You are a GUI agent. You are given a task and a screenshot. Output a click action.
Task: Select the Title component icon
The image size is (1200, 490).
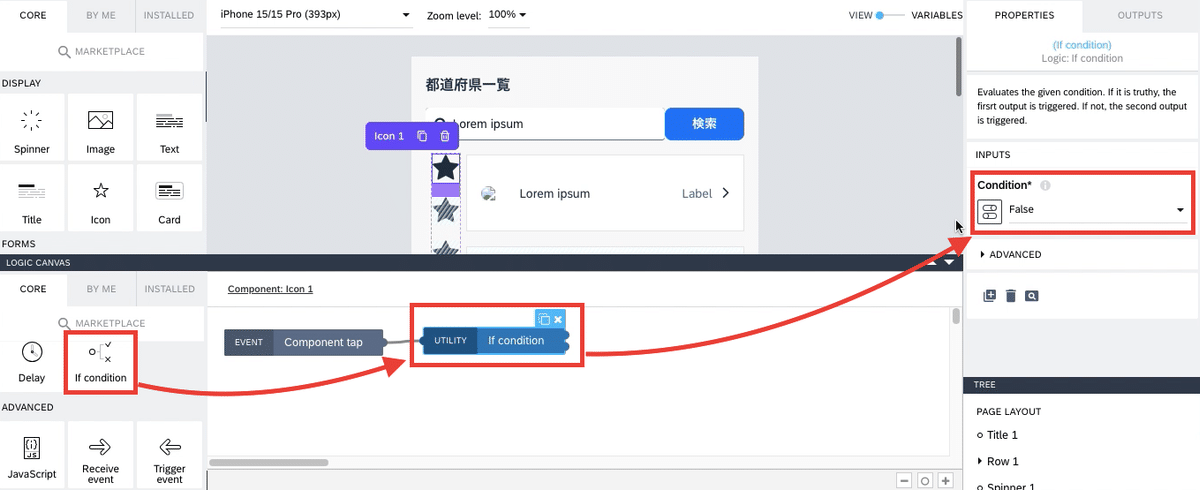[32, 198]
